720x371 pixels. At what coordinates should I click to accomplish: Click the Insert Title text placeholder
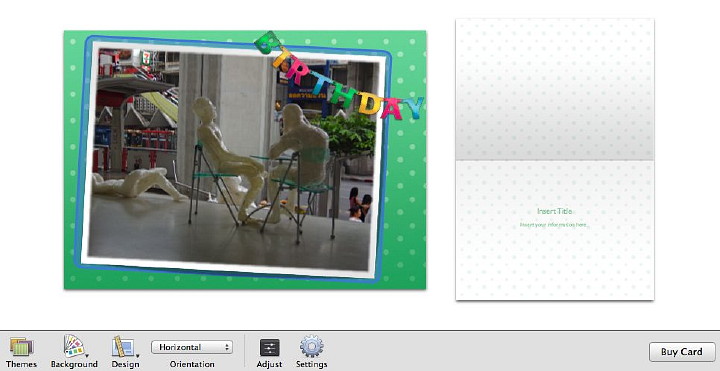click(555, 211)
